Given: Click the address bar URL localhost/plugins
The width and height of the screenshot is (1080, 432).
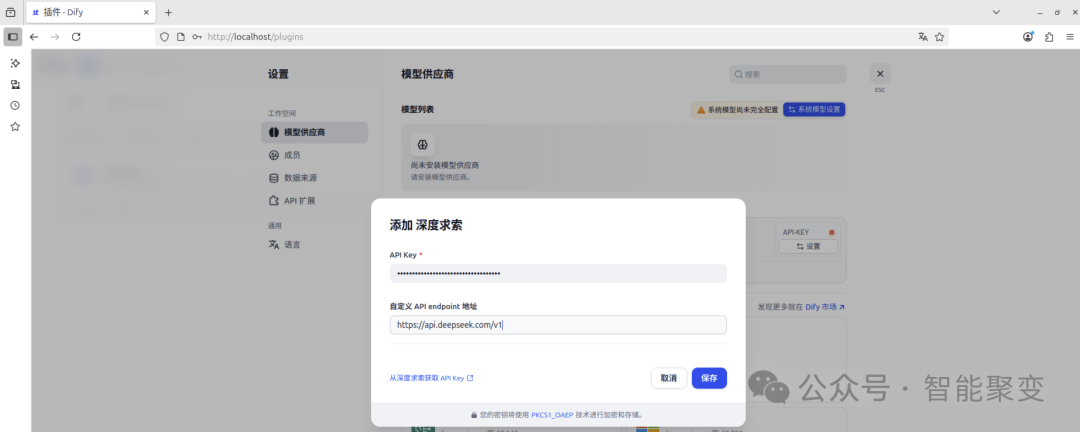Looking at the screenshot, I should click(256, 37).
